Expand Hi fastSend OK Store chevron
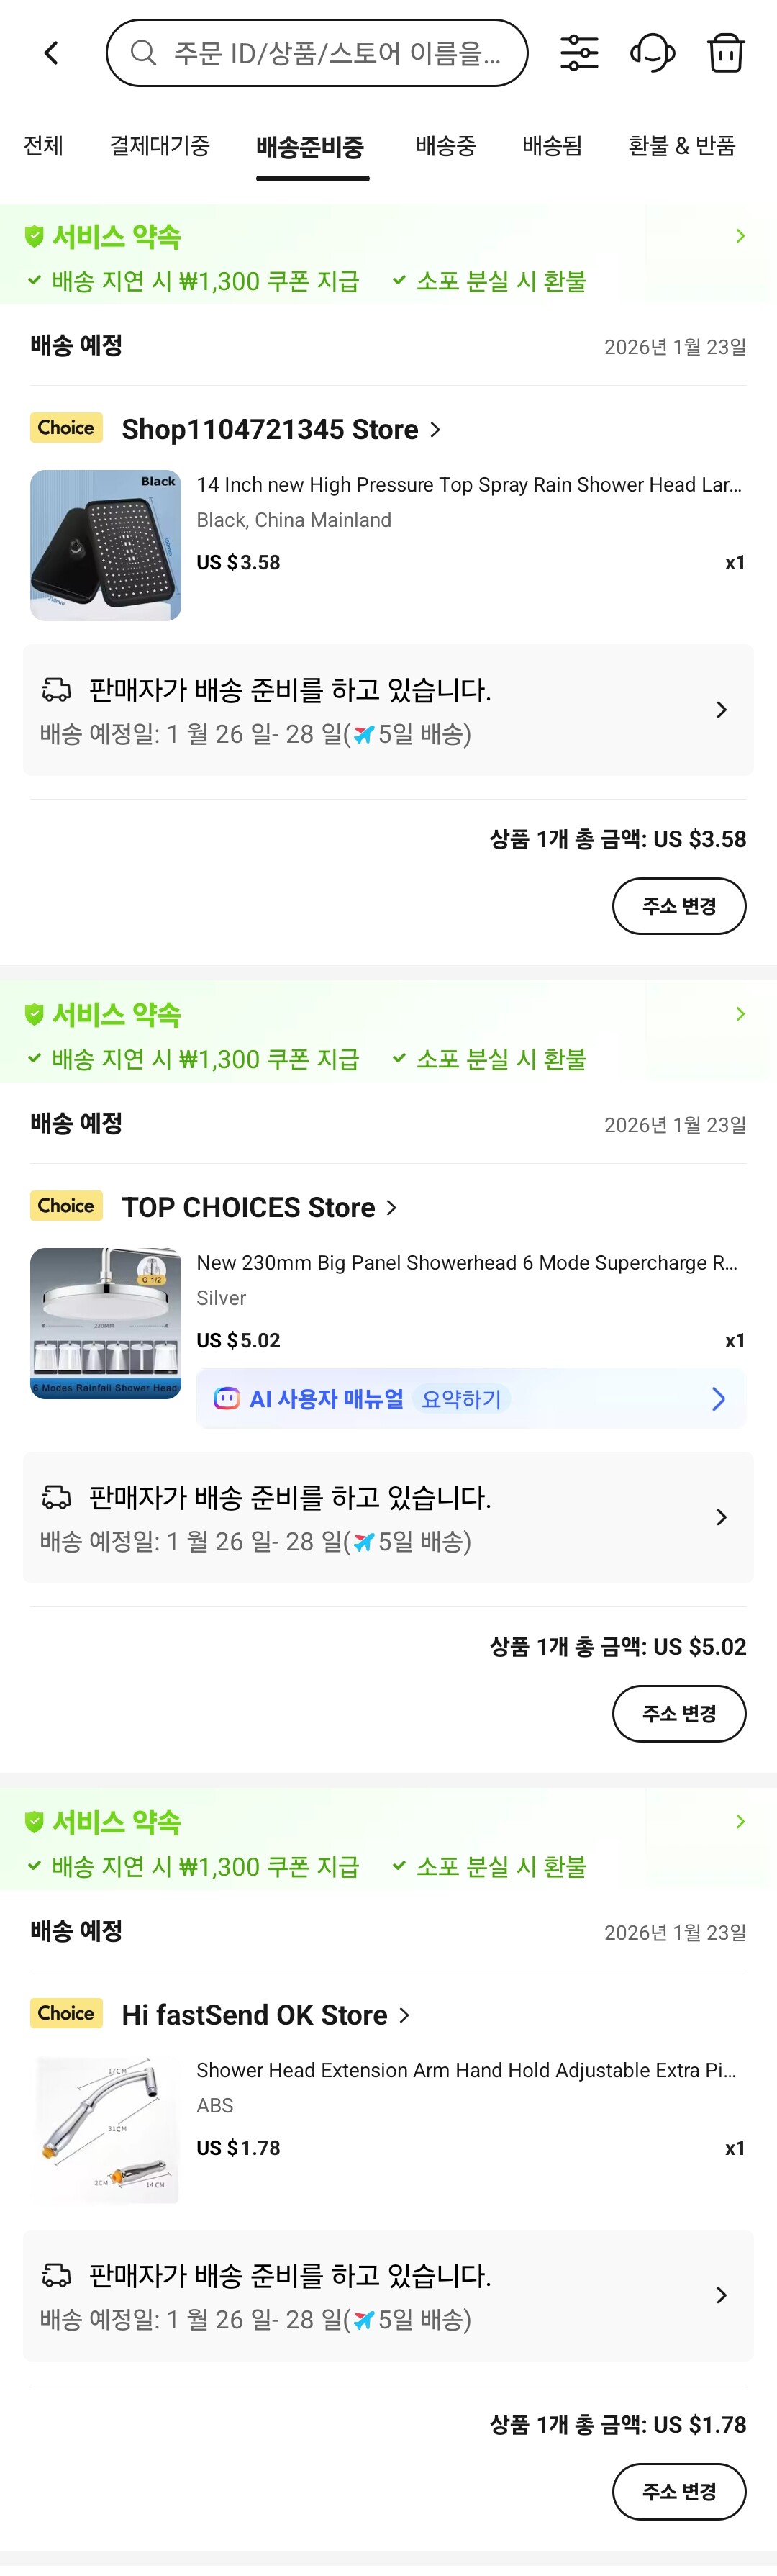777x2576 pixels. tap(405, 2015)
